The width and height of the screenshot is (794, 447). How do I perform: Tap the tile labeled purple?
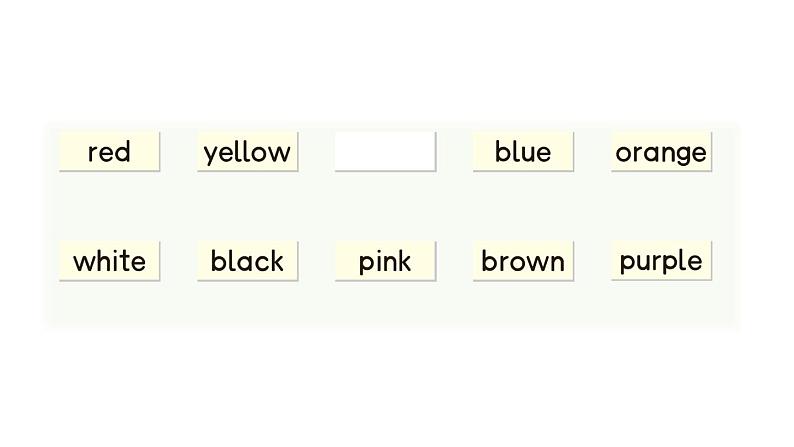tap(661, 261)
